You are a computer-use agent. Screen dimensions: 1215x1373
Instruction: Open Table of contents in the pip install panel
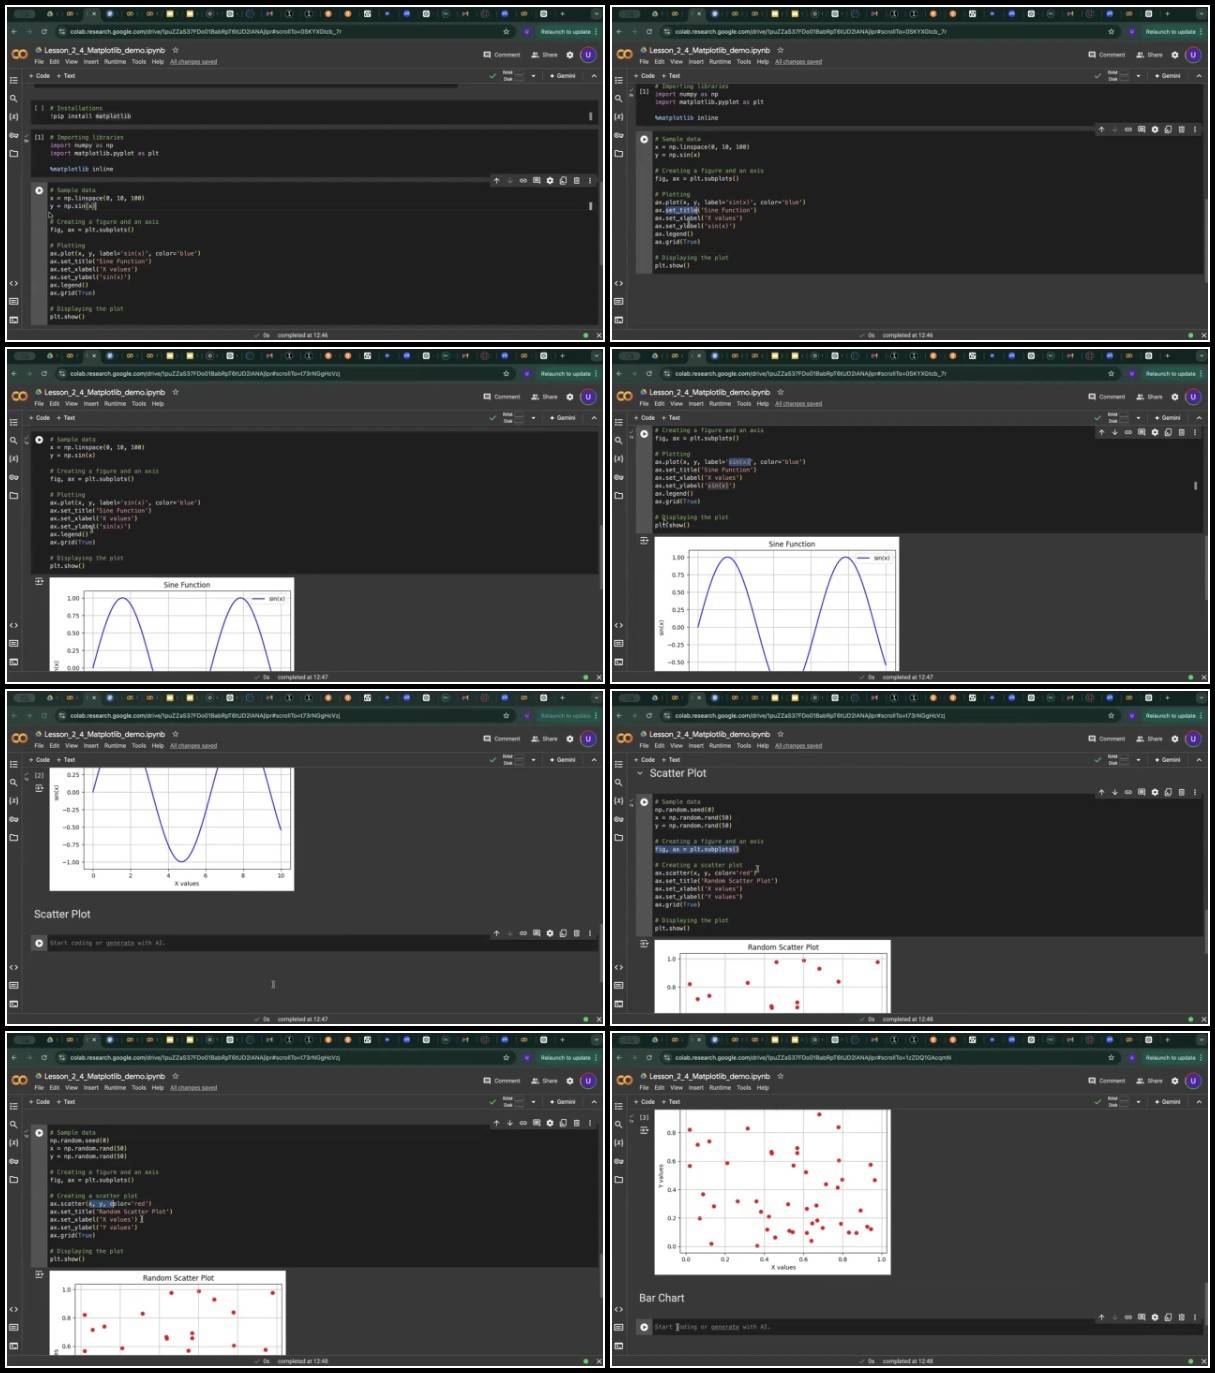pyautogui.click(x=14, y=80)
